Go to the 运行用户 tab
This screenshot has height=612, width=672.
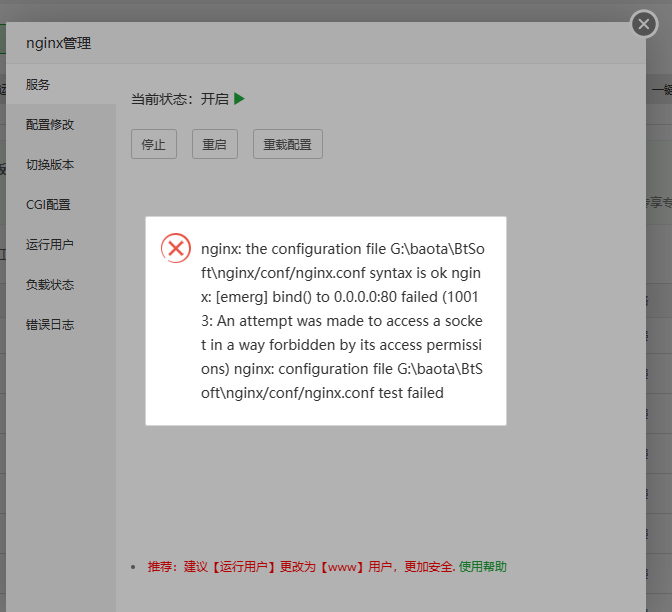click(61, 244)
